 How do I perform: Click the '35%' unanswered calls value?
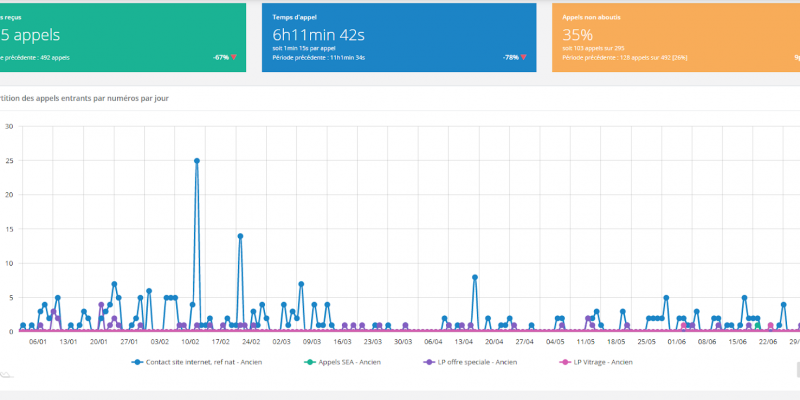(x=578, y=34)
